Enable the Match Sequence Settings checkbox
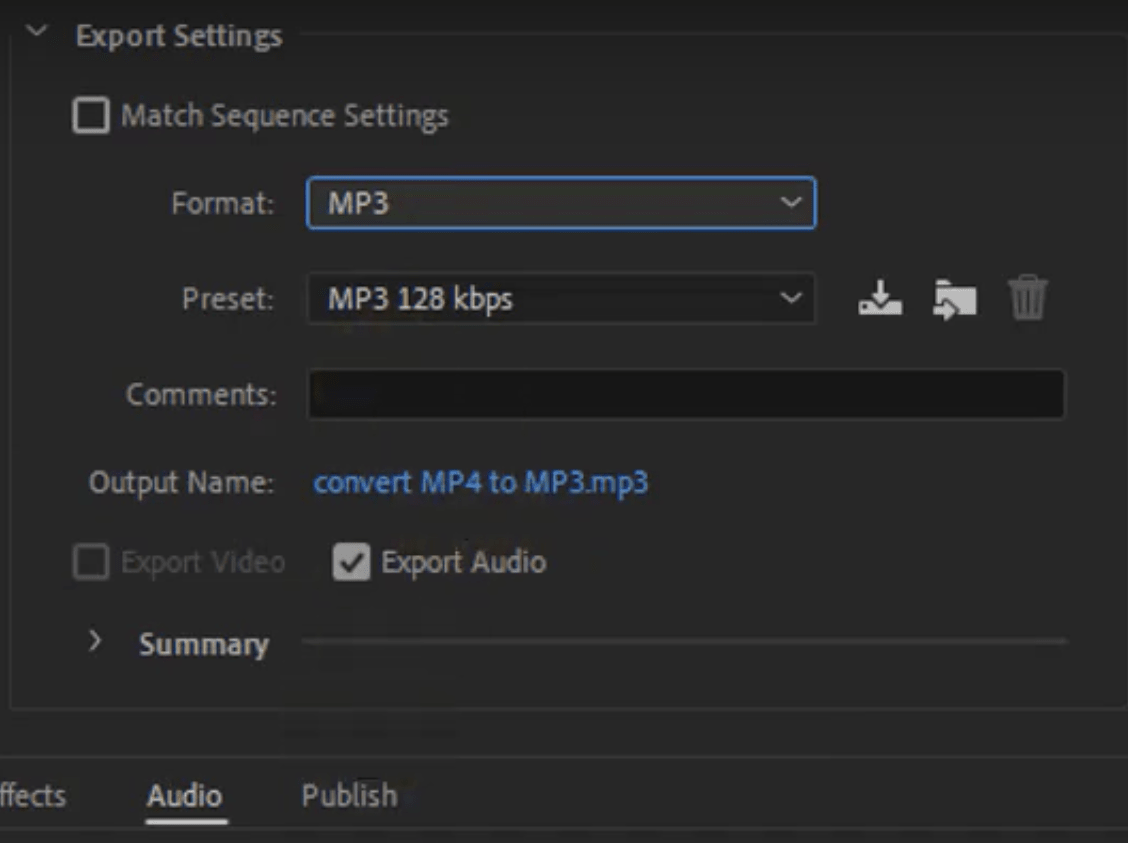Image resolution: width=1129 pixels, height=843 pixels. pyautogui.click(x=92, y=116)
